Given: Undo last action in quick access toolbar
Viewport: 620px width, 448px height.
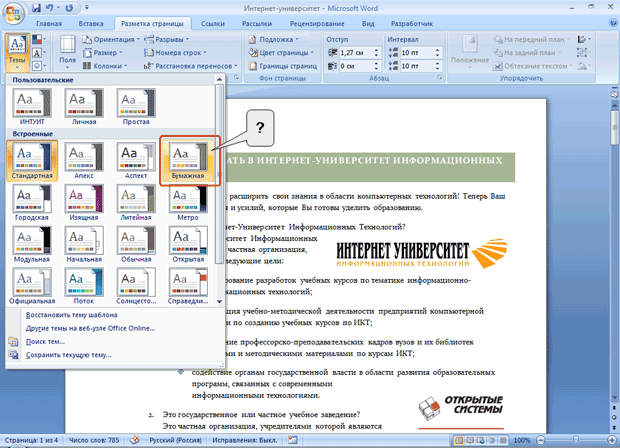Looking at the screenshot, I should tap(50, 8).
